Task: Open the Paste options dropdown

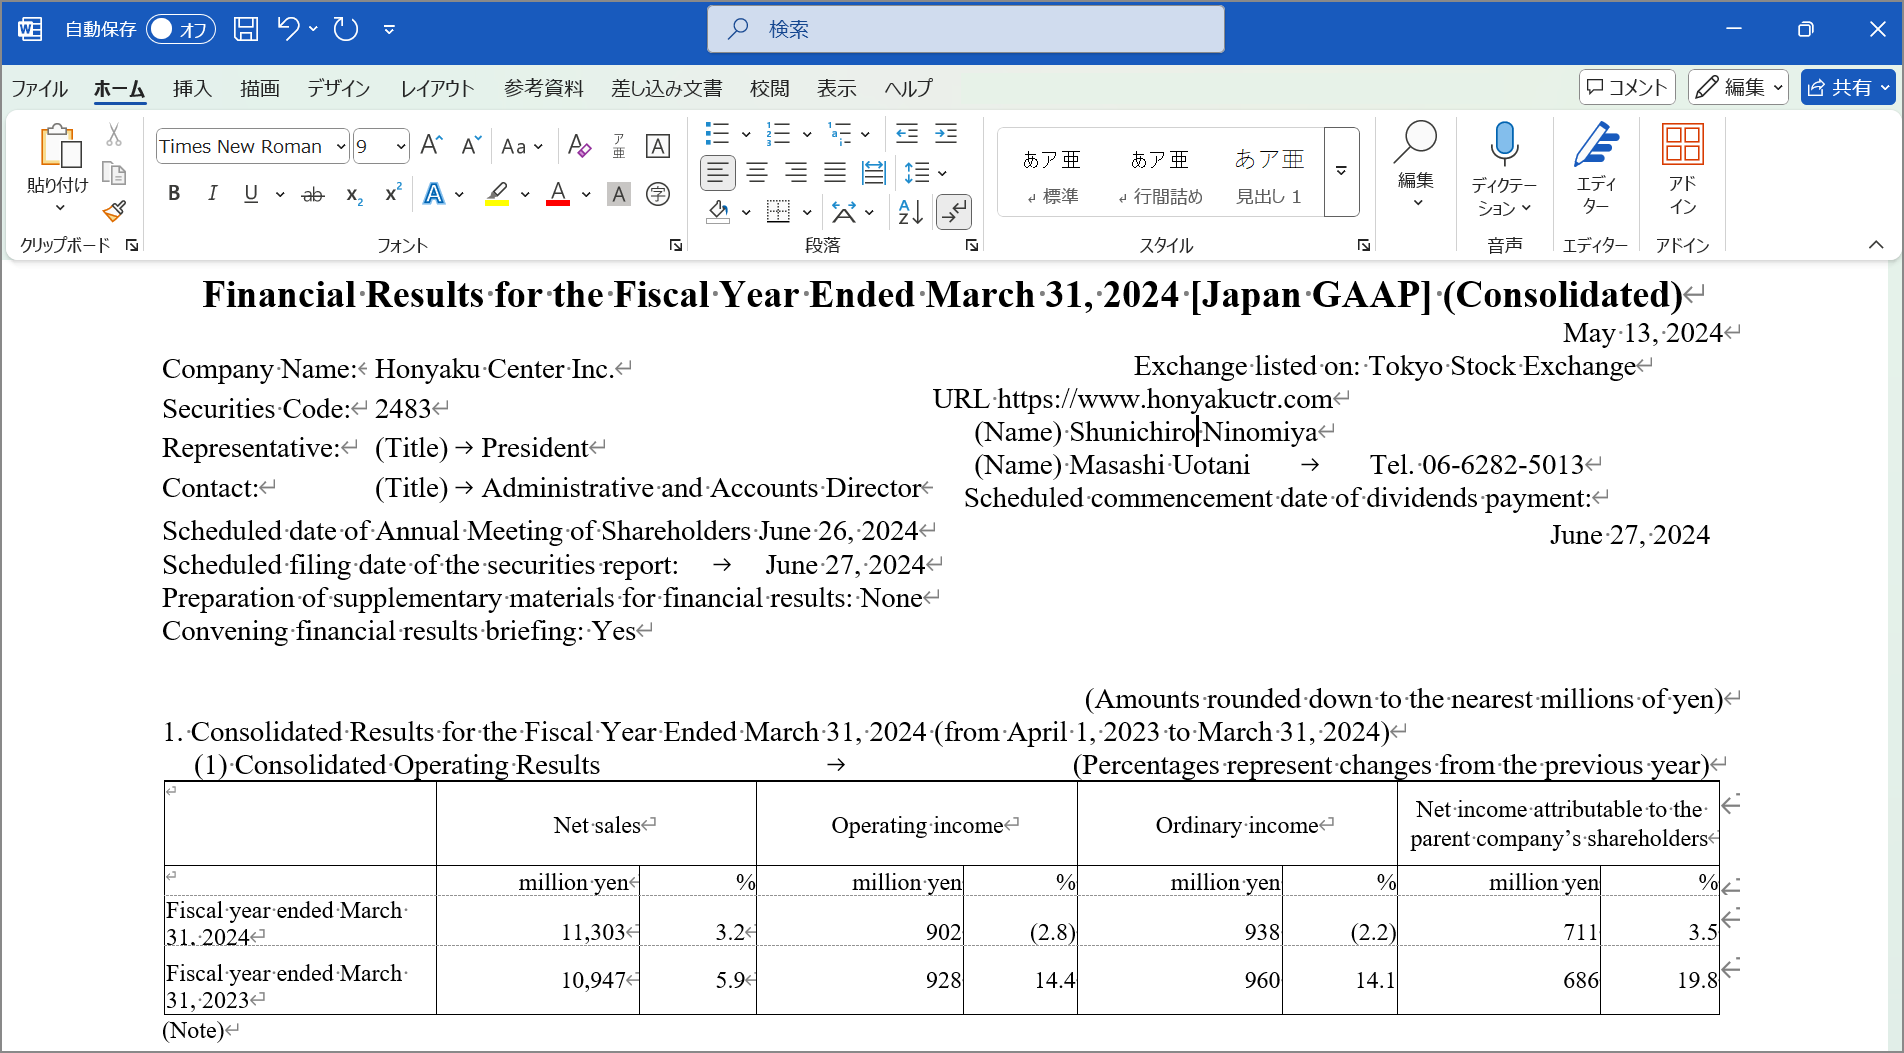Action: [59, 208]
